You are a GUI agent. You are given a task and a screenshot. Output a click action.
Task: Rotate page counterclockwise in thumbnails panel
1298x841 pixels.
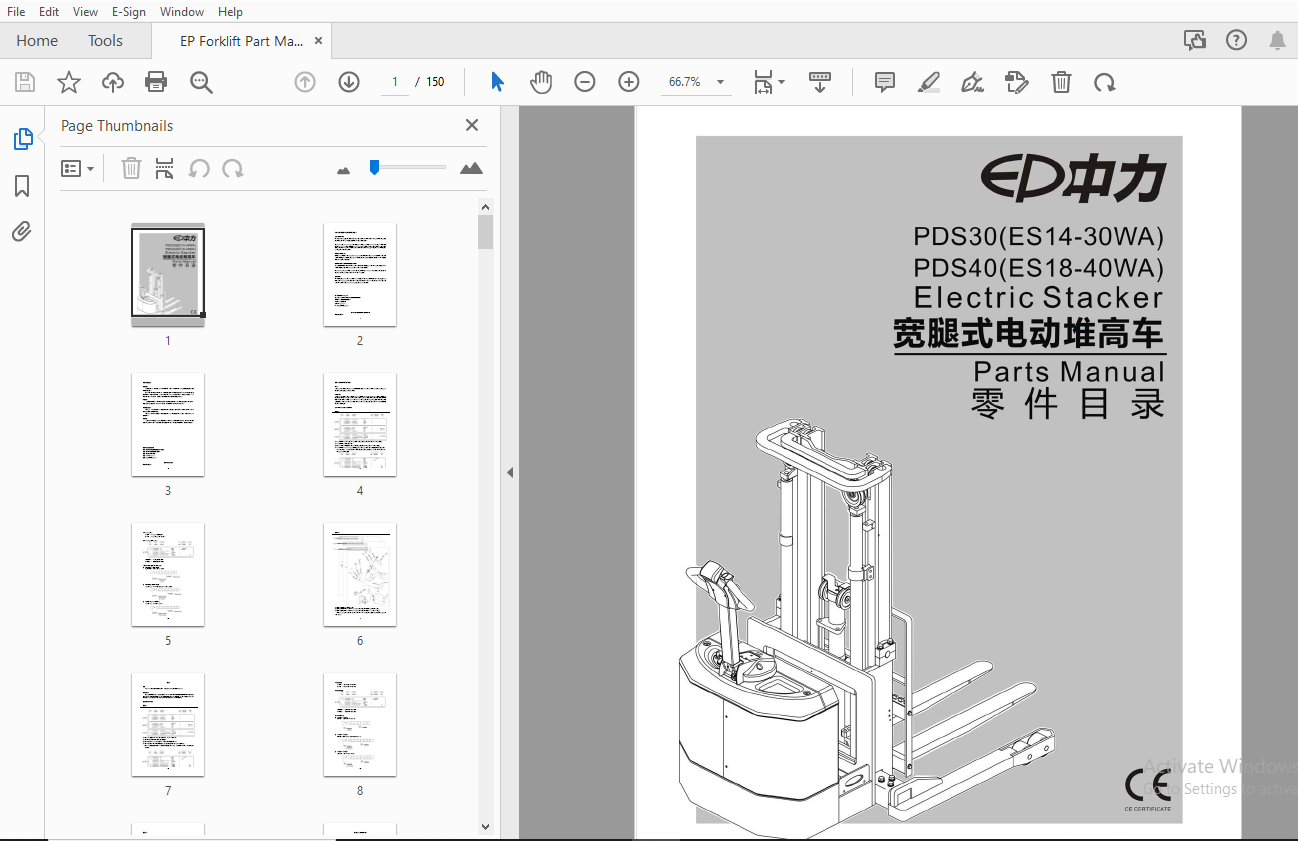click(x=199, y=168)
